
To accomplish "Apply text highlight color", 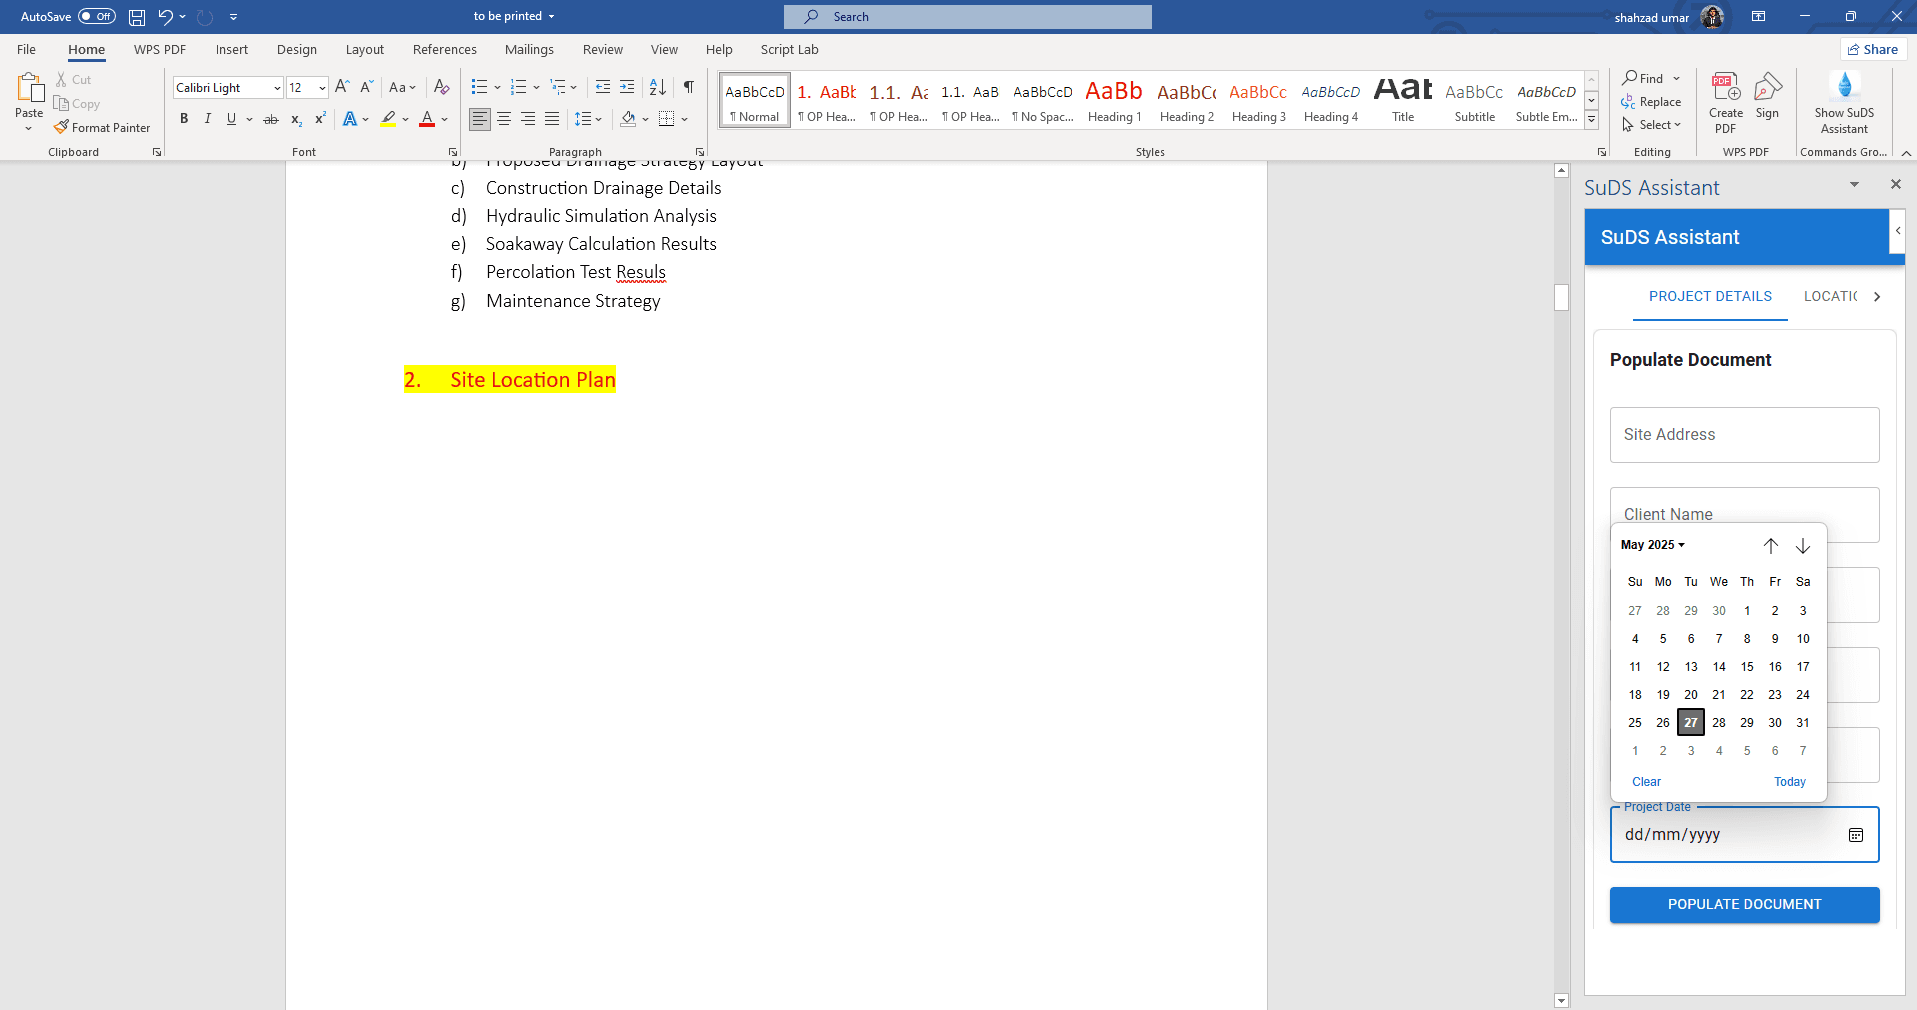I will (x=388, y=119).
